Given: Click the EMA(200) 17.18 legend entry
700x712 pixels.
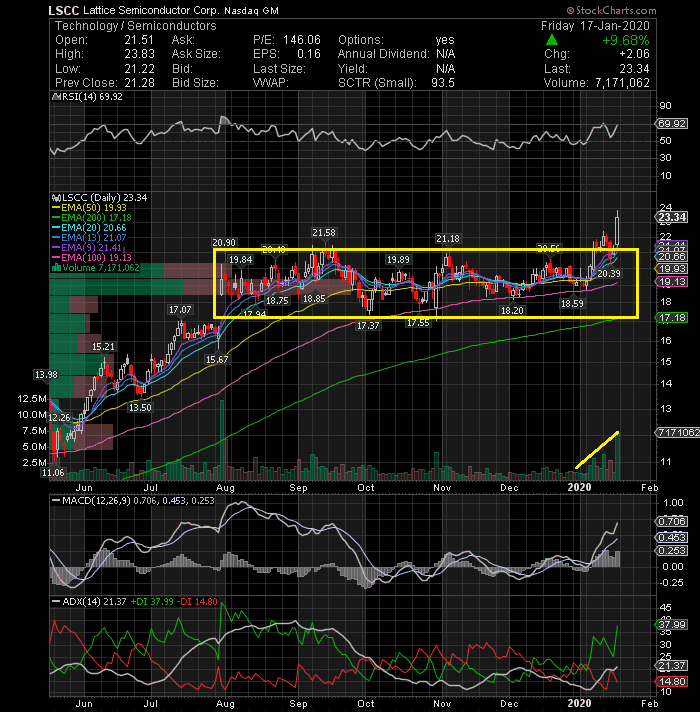Looking at the screenshot, I should coord(92,218).
